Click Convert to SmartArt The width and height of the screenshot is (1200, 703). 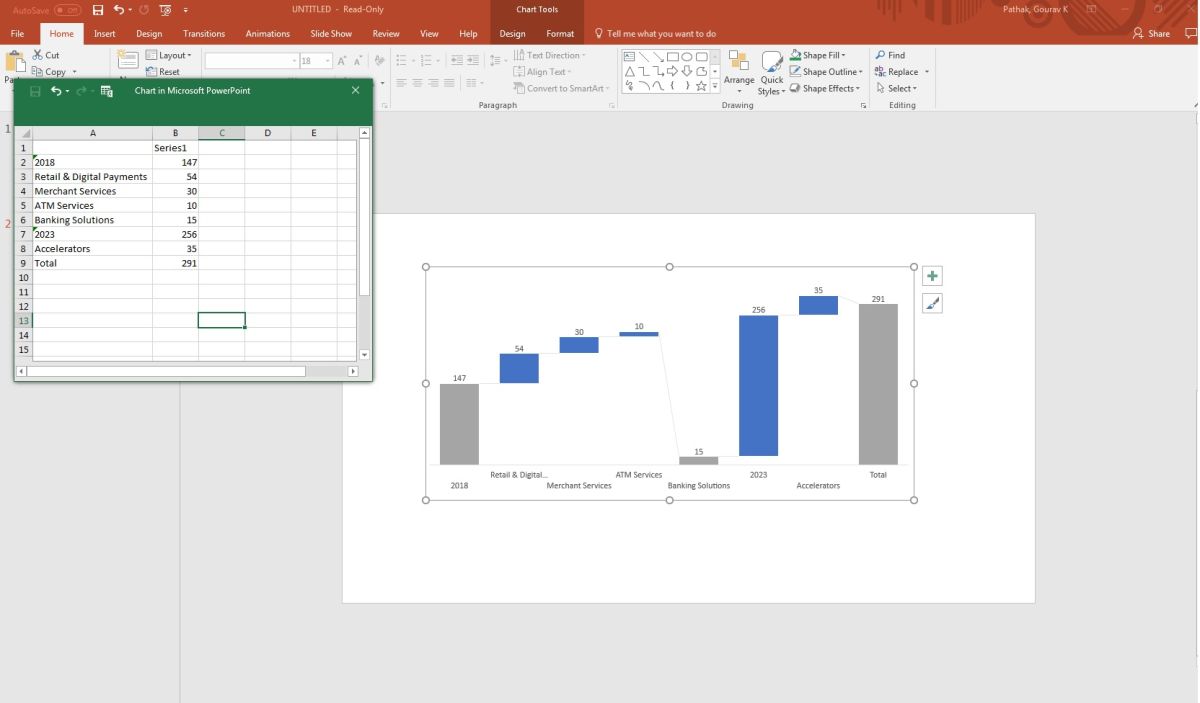coord(562,88)
